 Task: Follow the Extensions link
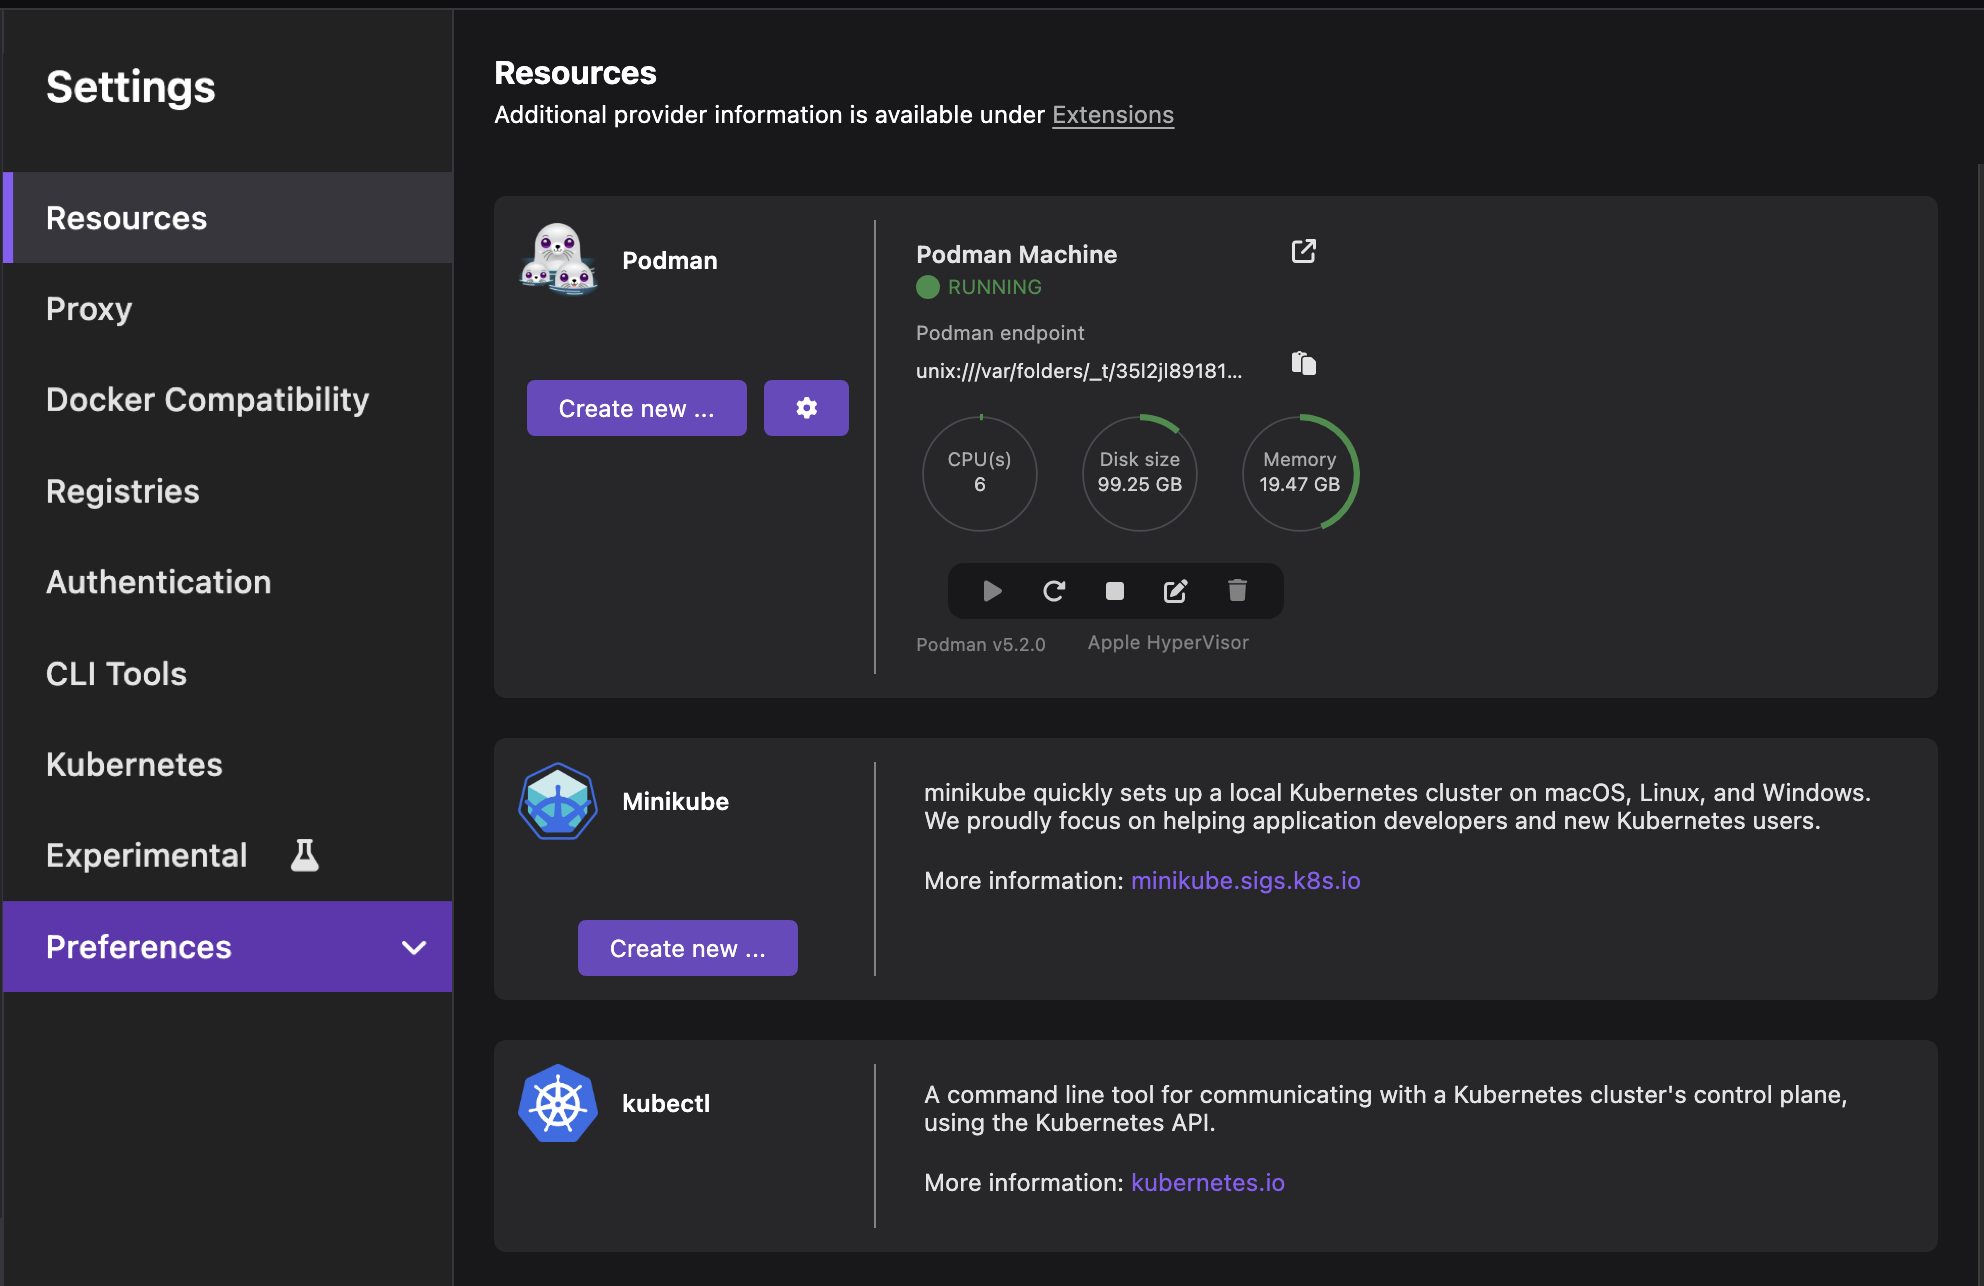coord(1112,115)
